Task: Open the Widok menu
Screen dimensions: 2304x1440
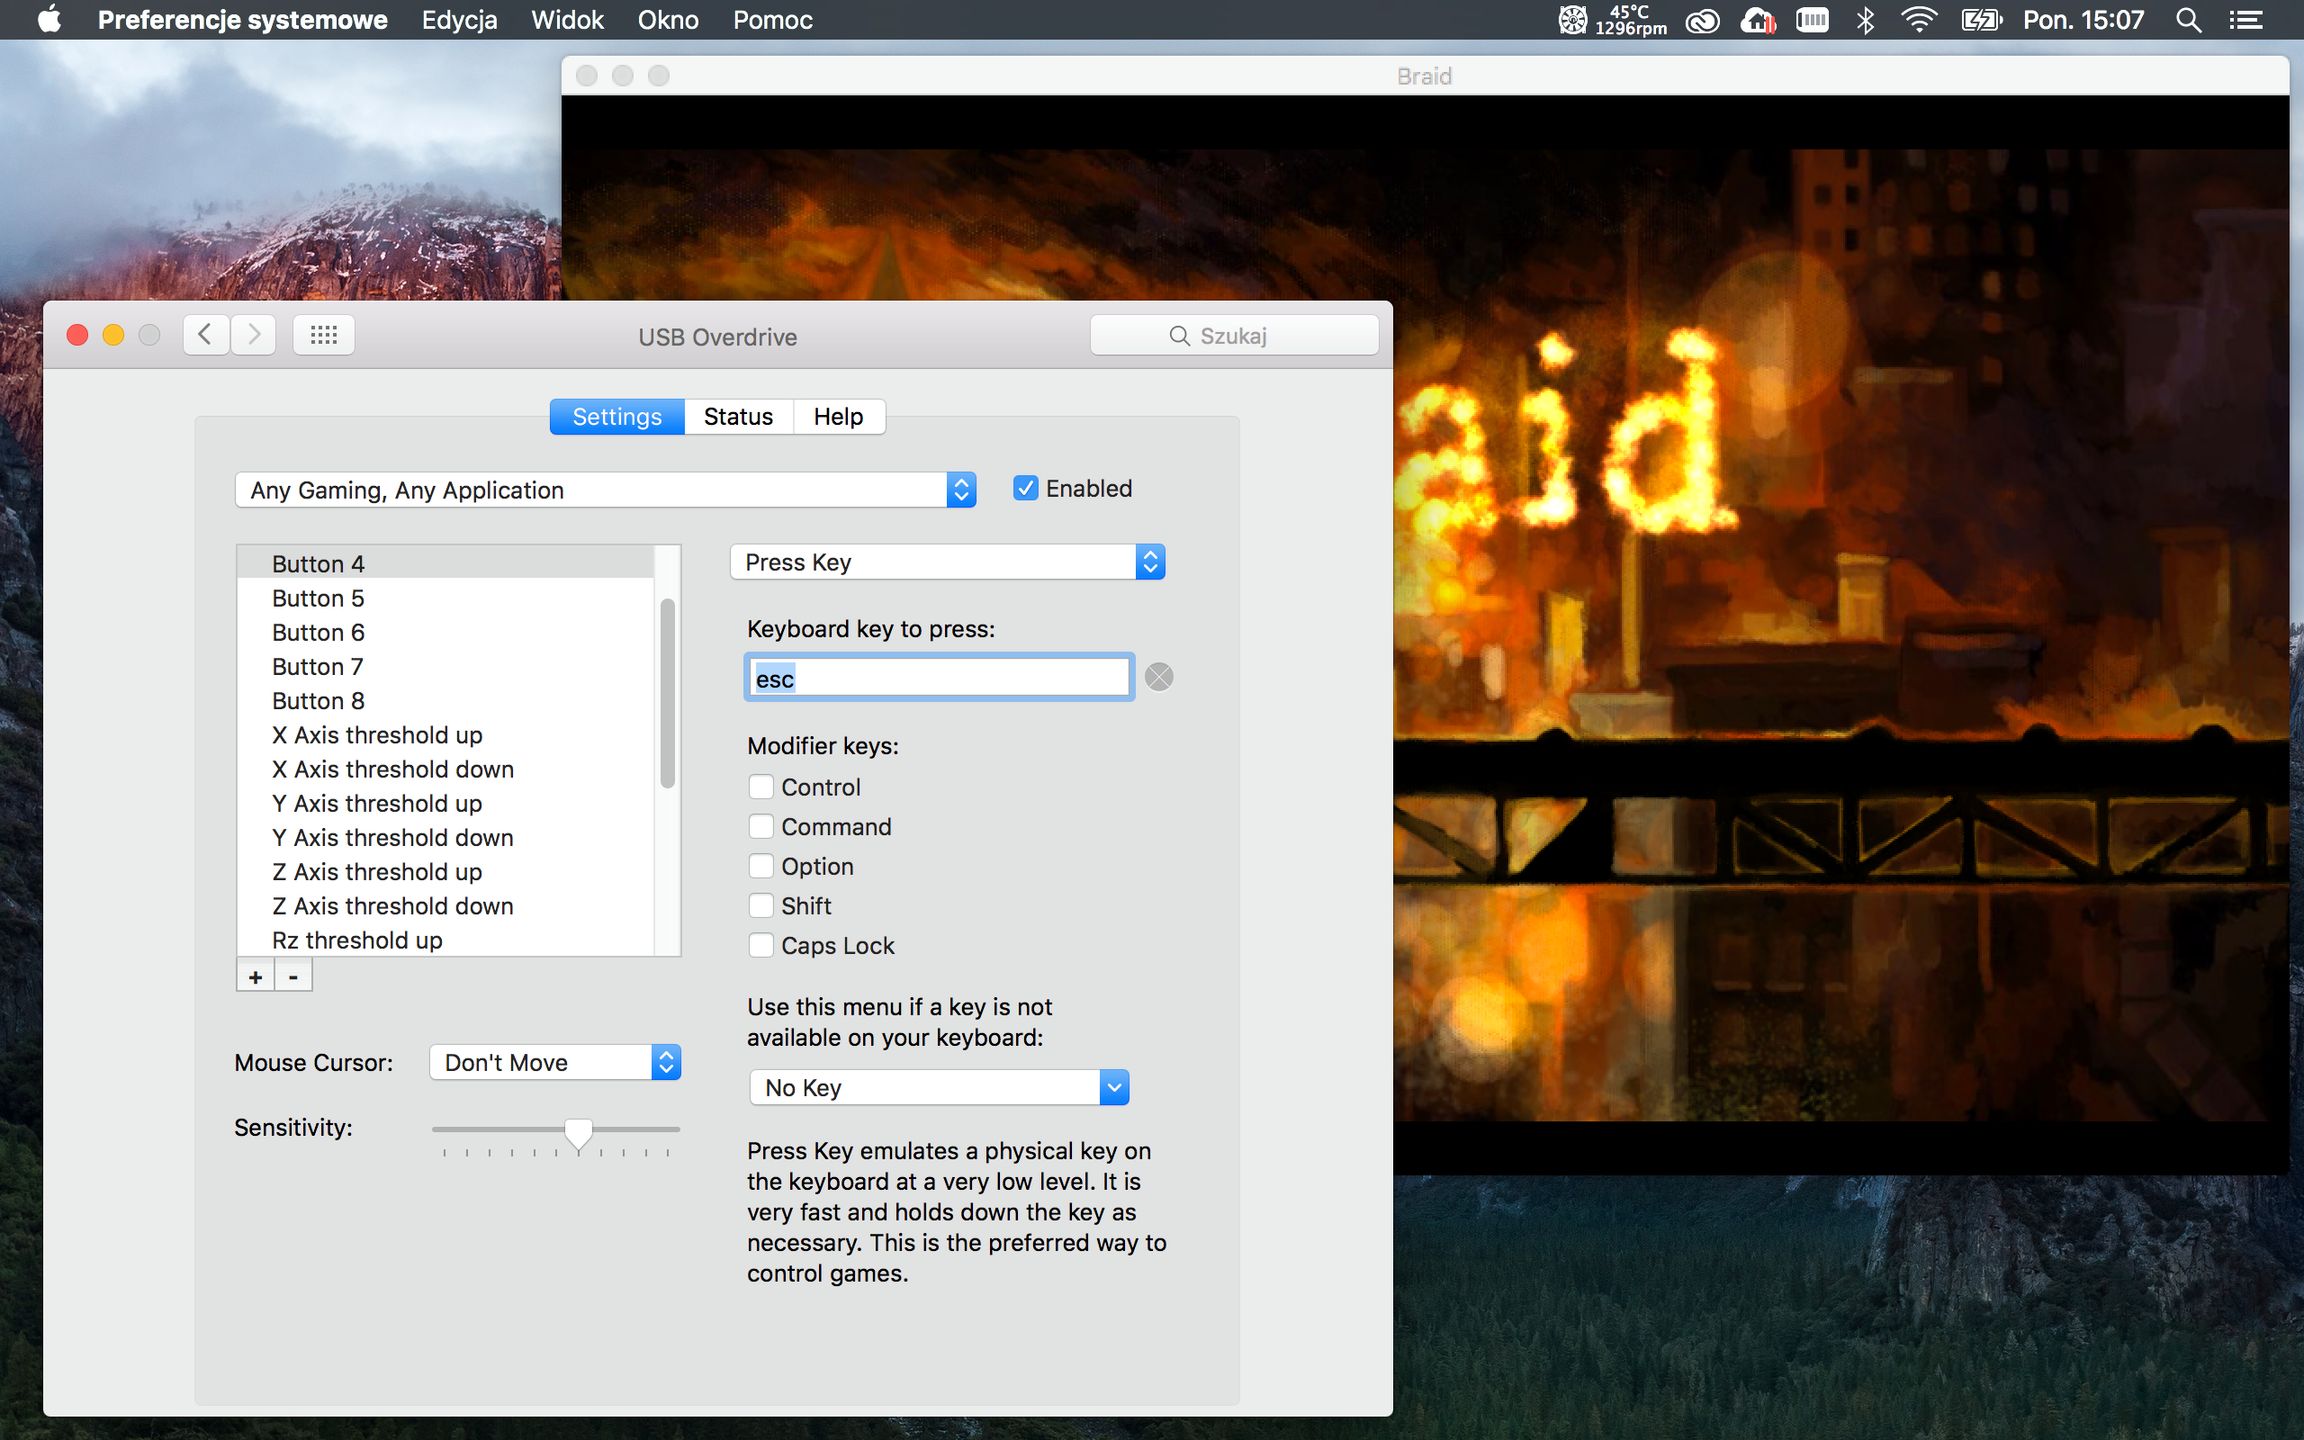Action: point(567,20)
